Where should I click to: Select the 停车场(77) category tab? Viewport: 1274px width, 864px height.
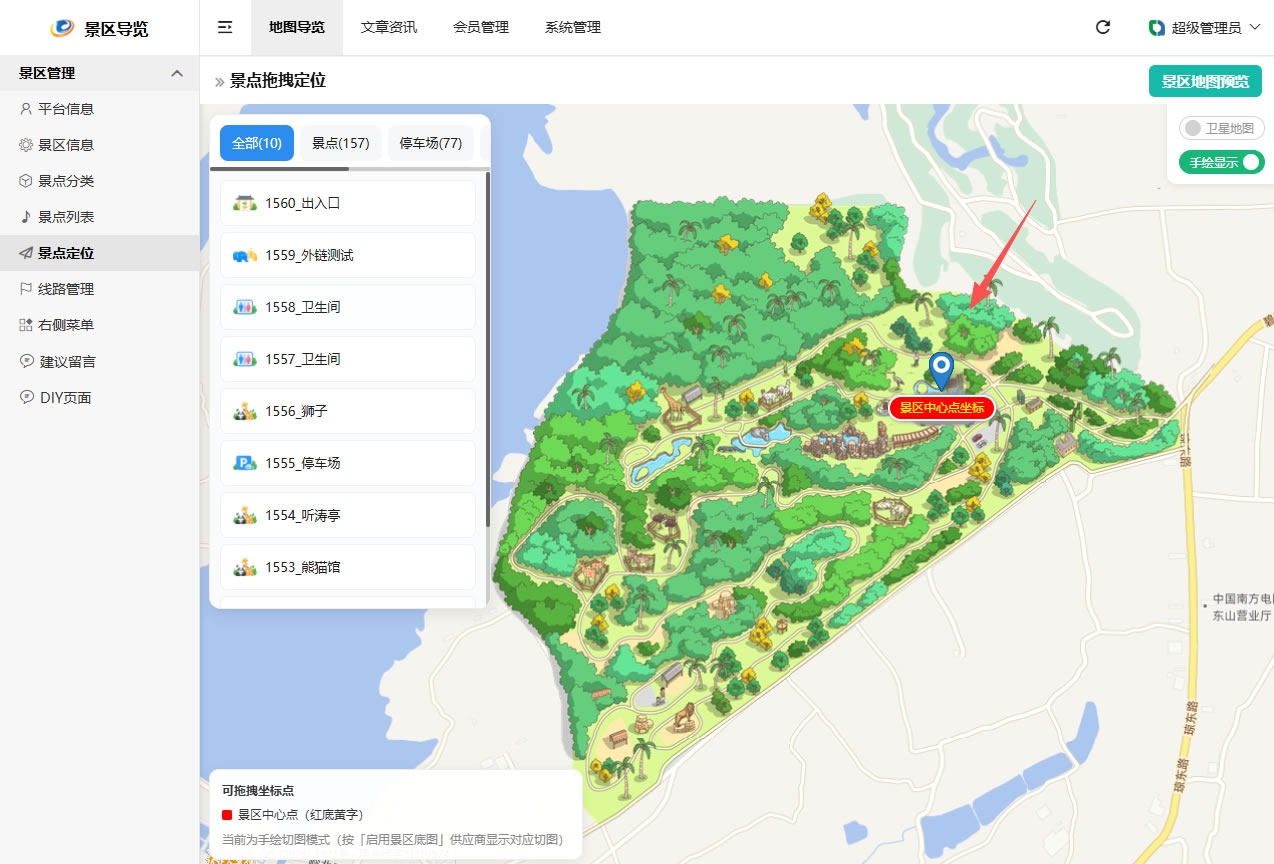[431, 143]
